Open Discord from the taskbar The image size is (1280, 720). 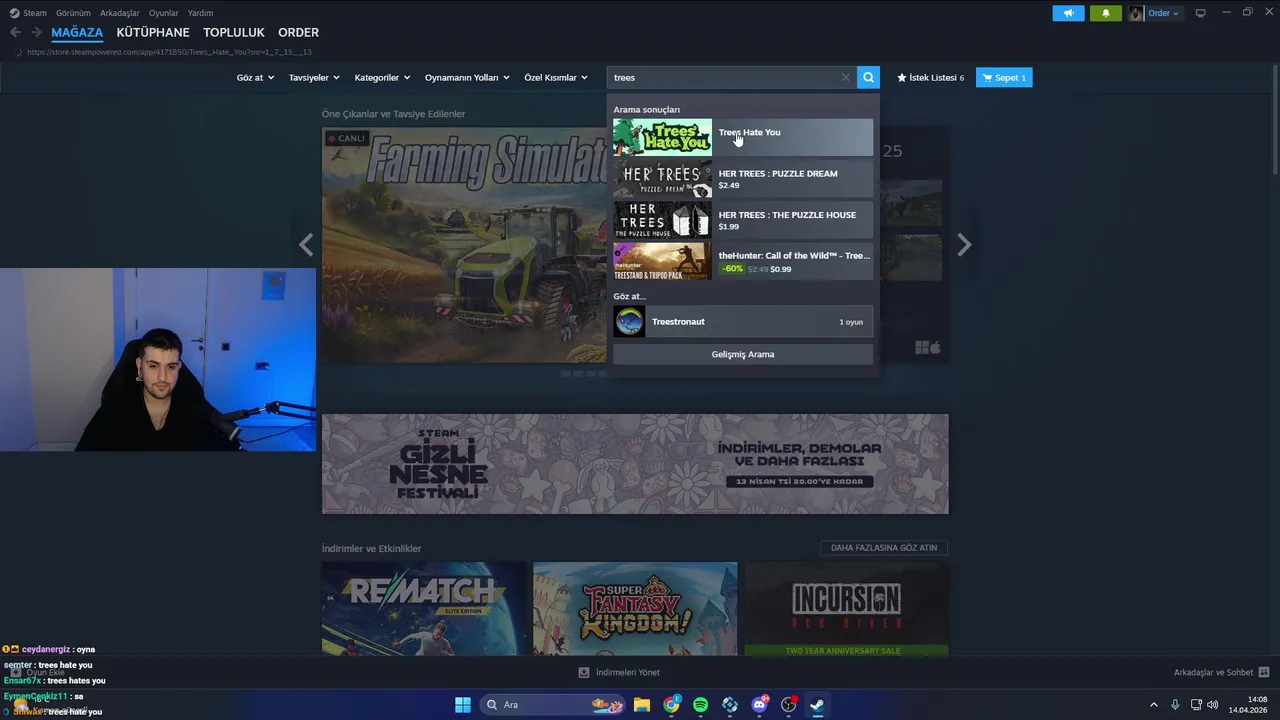click(759, 705)
